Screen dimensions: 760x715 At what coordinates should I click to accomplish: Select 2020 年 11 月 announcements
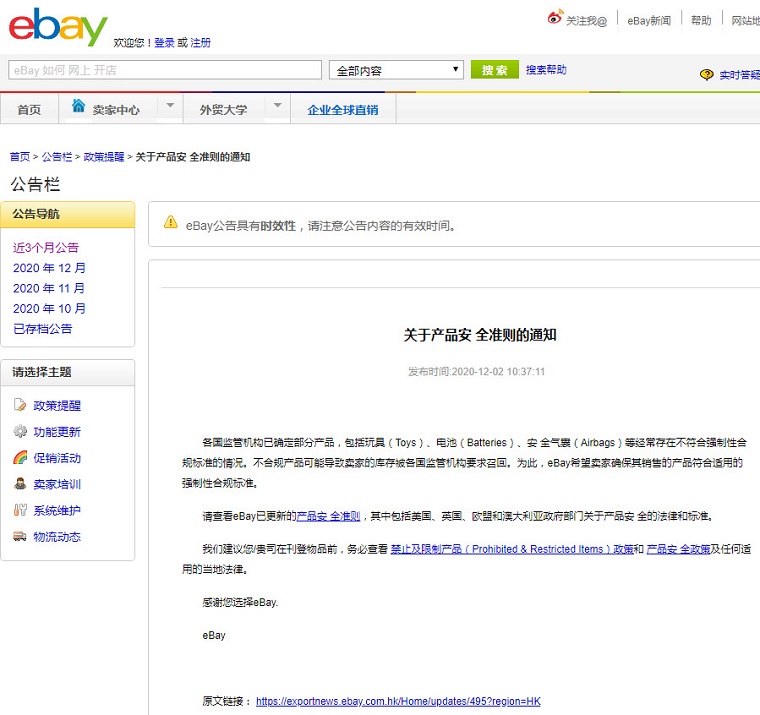point(48,288)
